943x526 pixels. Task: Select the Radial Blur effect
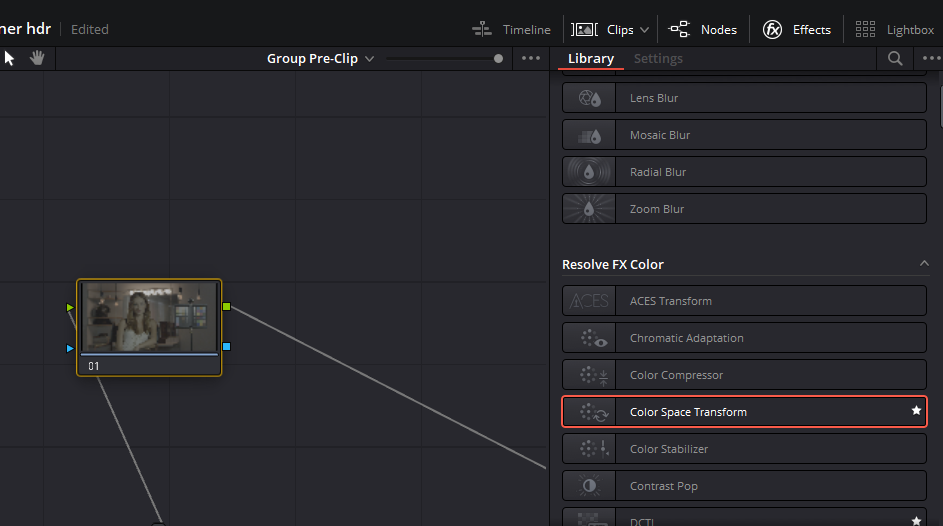(x=744, y=172)
